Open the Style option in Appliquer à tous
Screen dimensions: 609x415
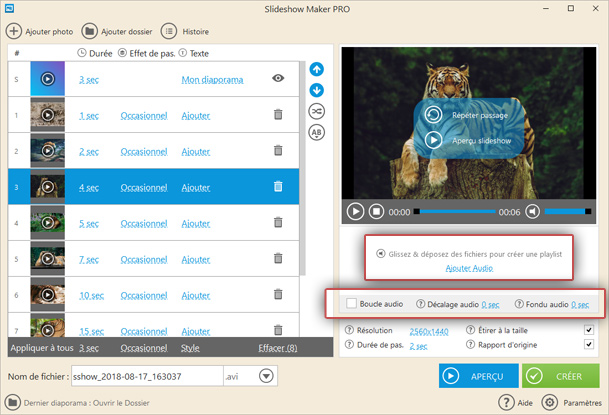(x=190, y=348)
